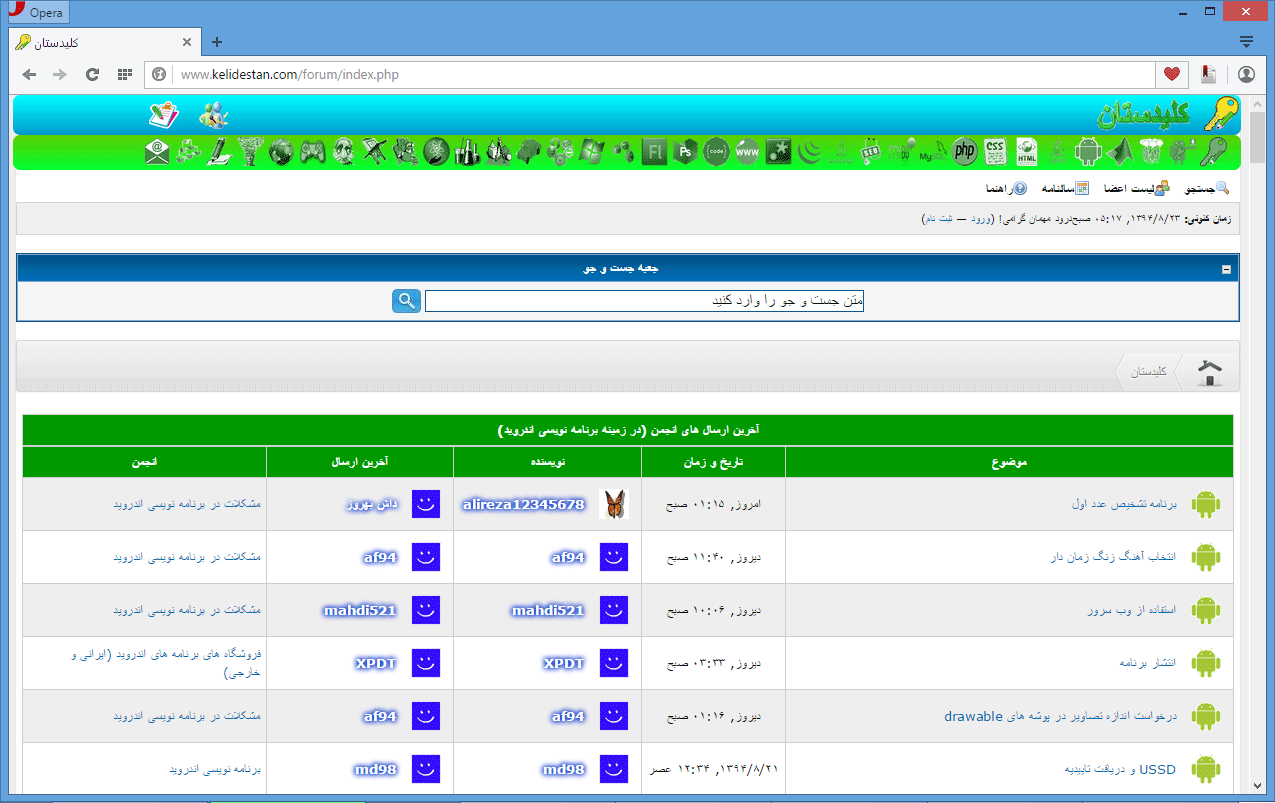Add page to bookmarks heart icon

(1171, 74)
